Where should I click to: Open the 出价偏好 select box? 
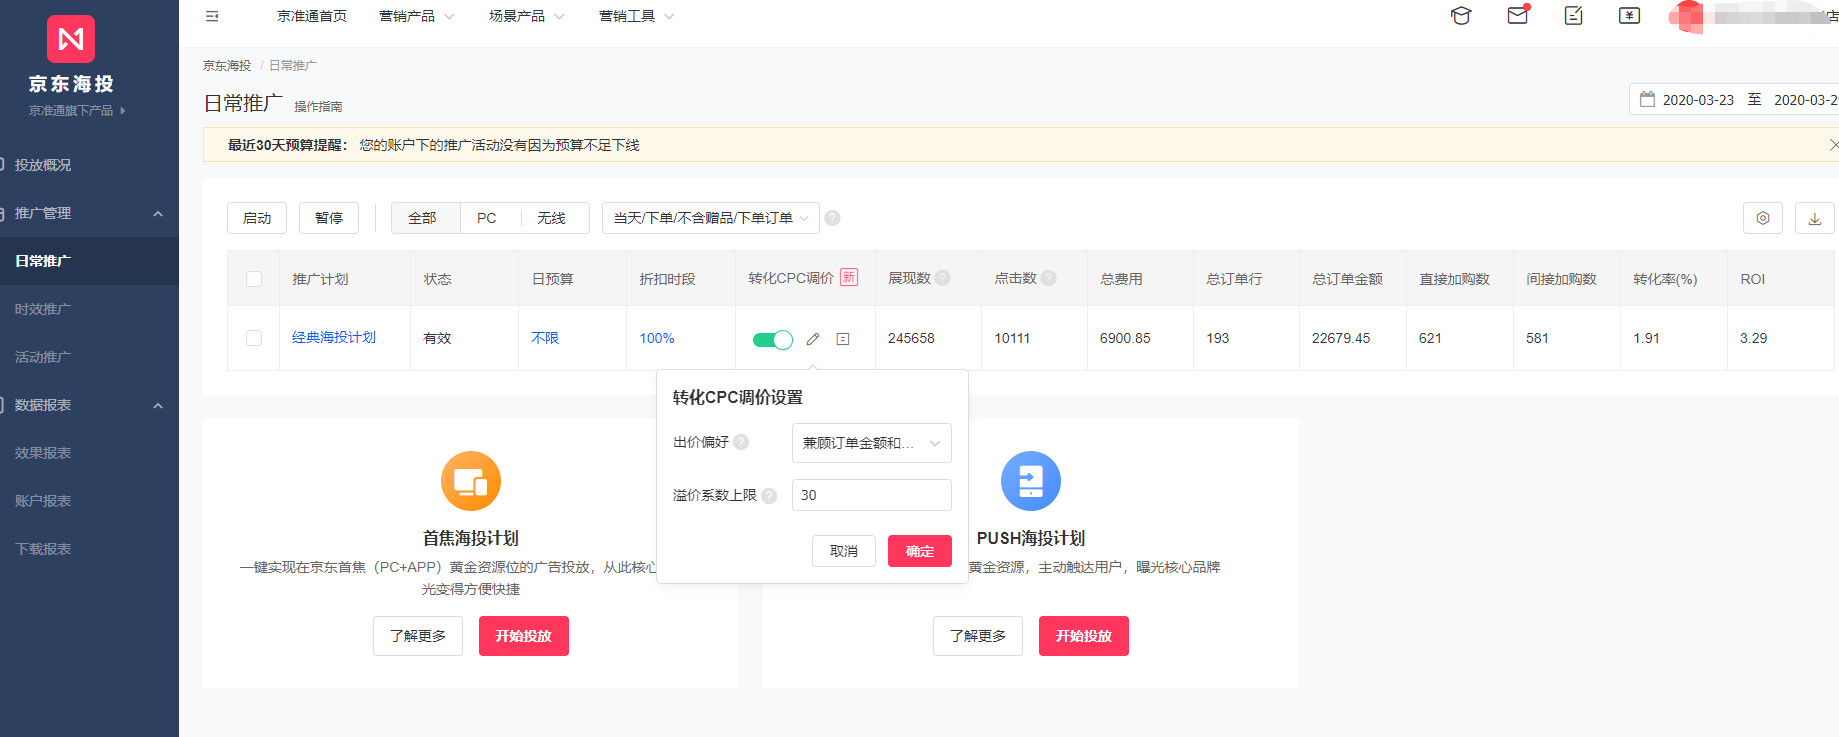[871, 443]
